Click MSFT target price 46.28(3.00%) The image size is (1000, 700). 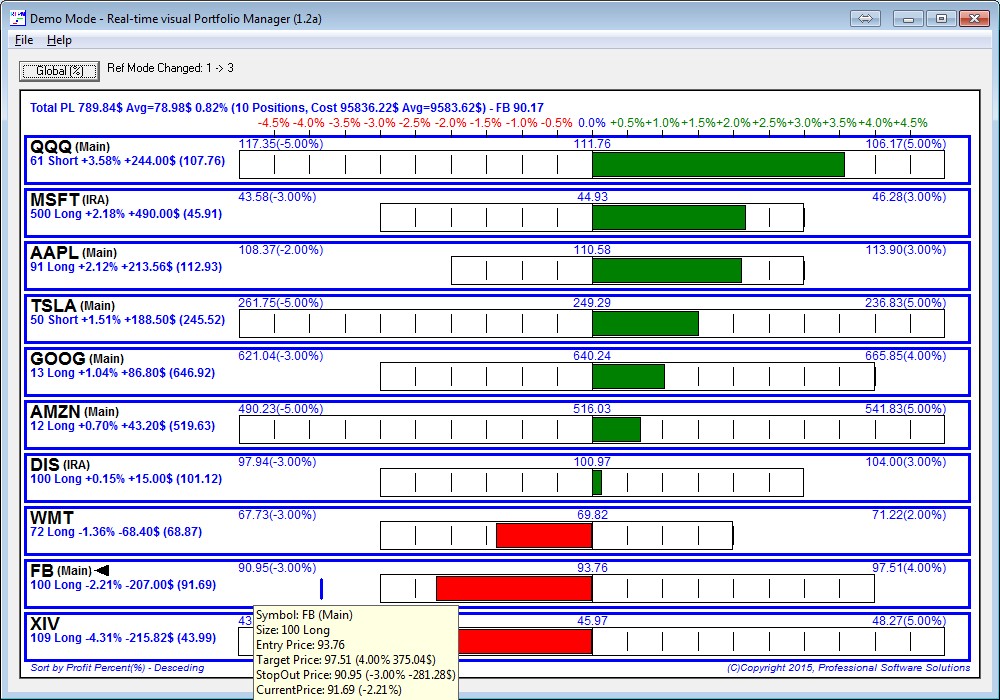pos(909,197)
